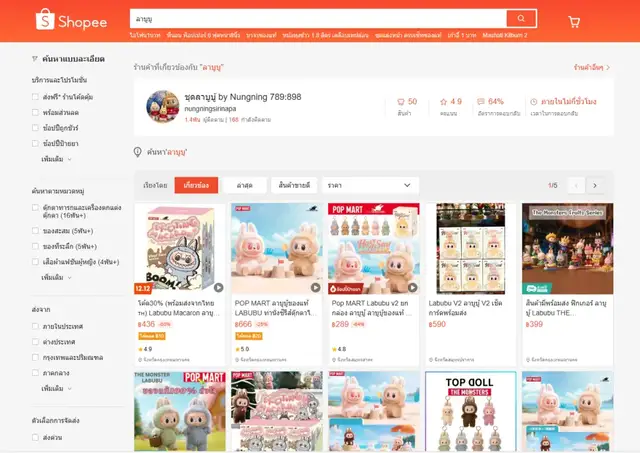Click the green badge on ฿399 product
The height and width of the screenshot is (453, 640).
pos(537,289)
